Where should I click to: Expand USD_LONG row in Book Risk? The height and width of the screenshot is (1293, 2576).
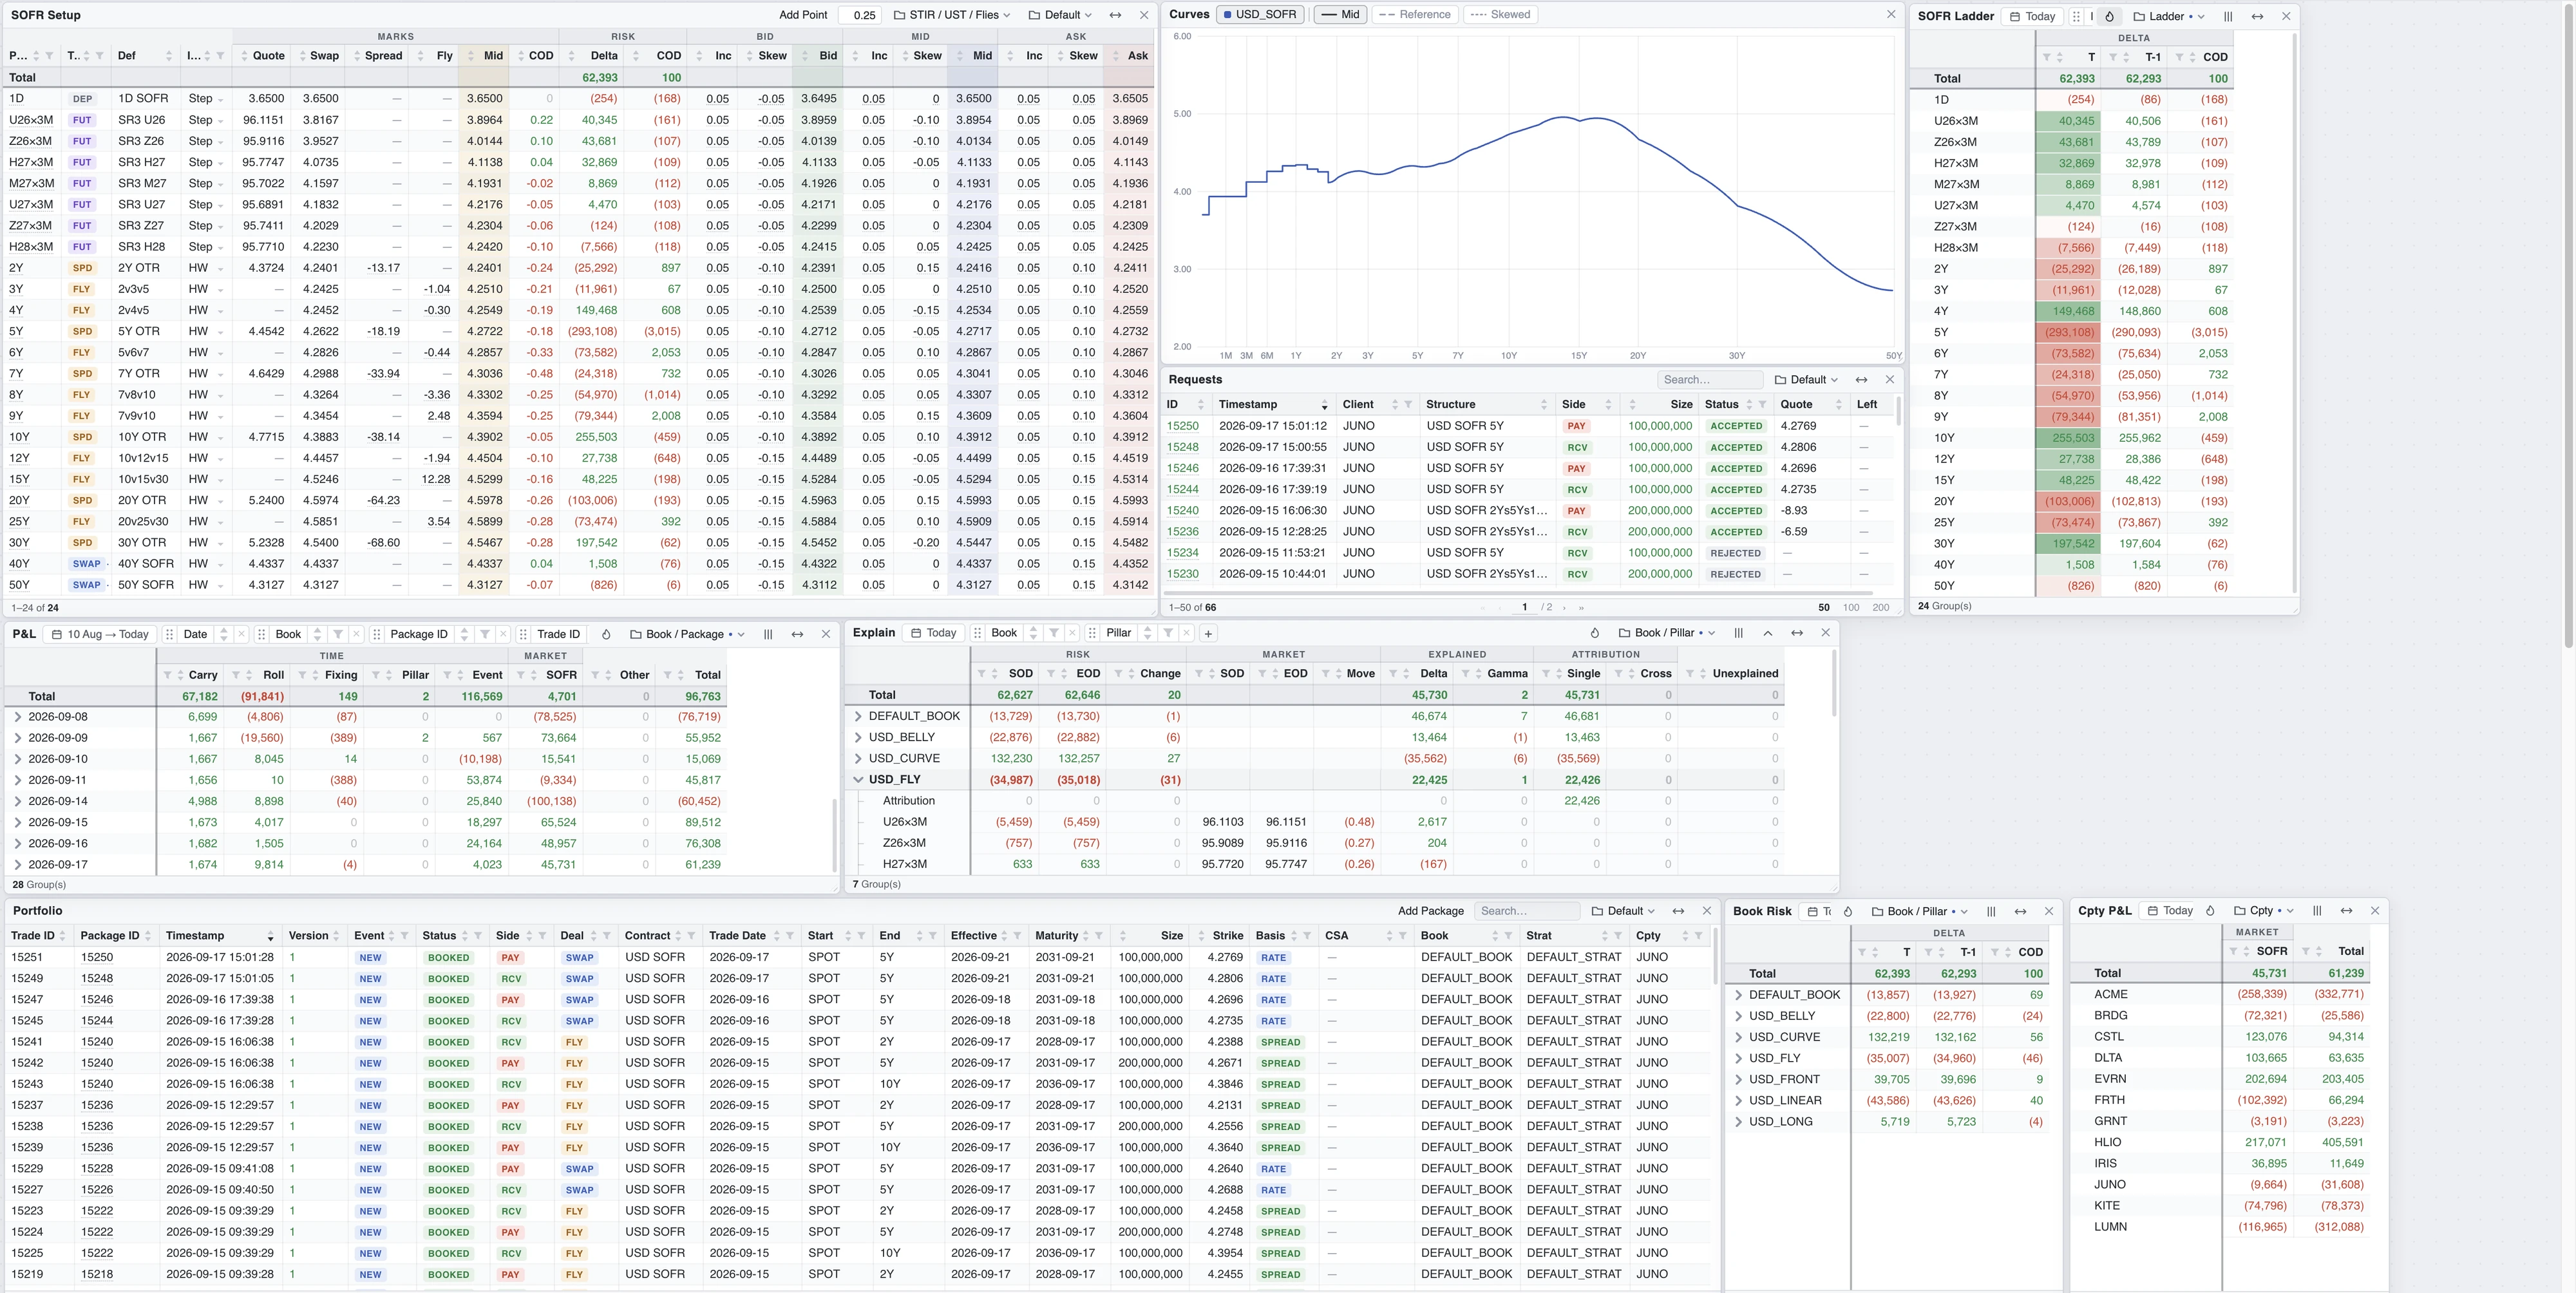[1738, 1122]
